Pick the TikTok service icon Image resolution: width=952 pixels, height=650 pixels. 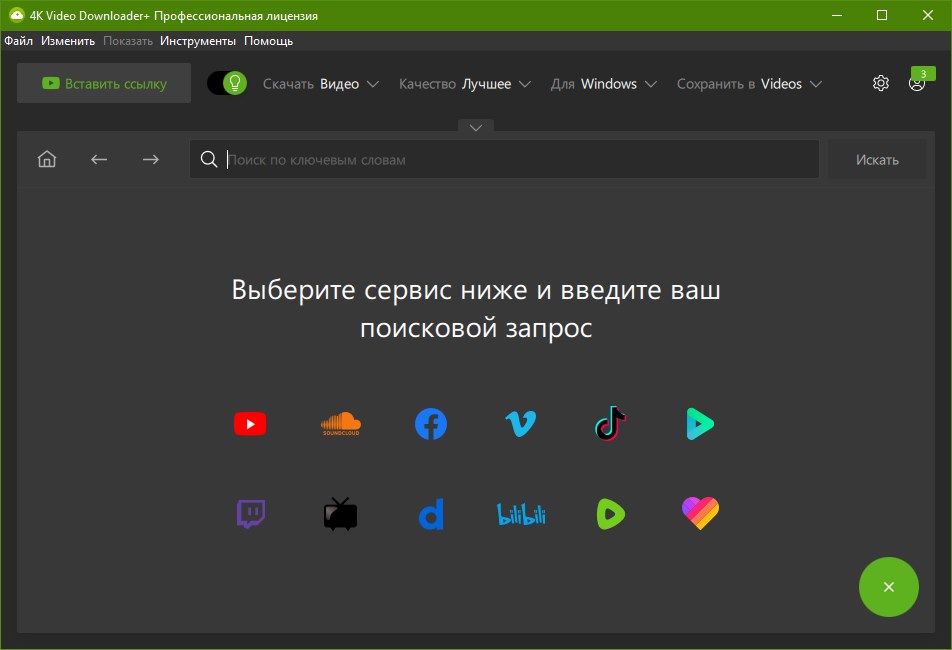(x=610, y=424)
